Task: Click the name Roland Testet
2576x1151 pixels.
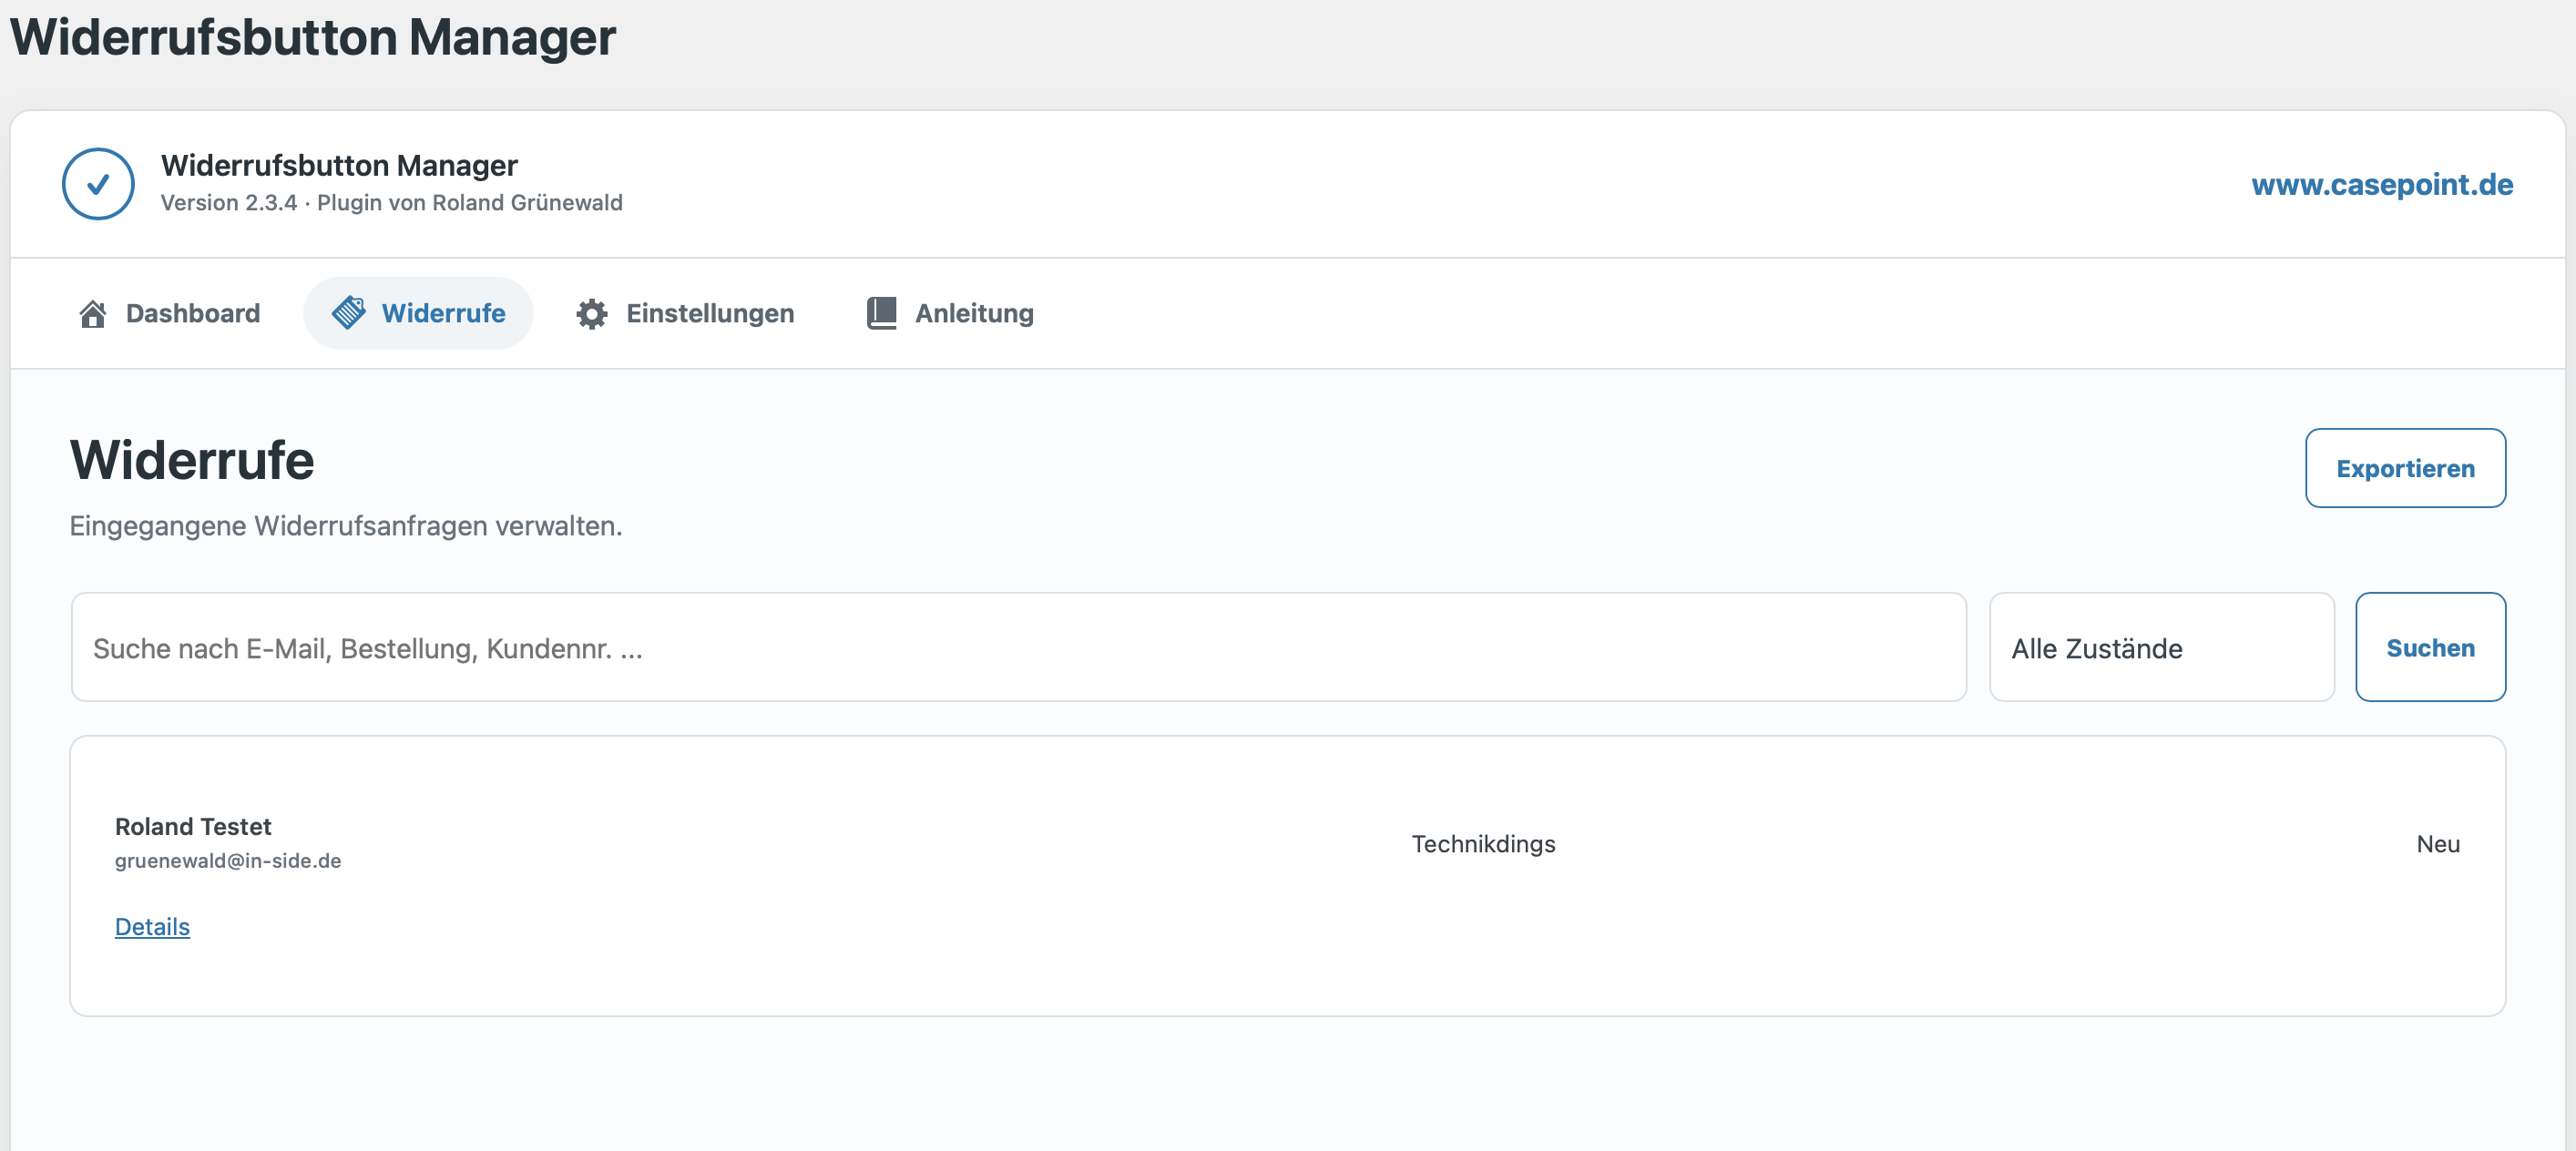Action: point(193,826)
